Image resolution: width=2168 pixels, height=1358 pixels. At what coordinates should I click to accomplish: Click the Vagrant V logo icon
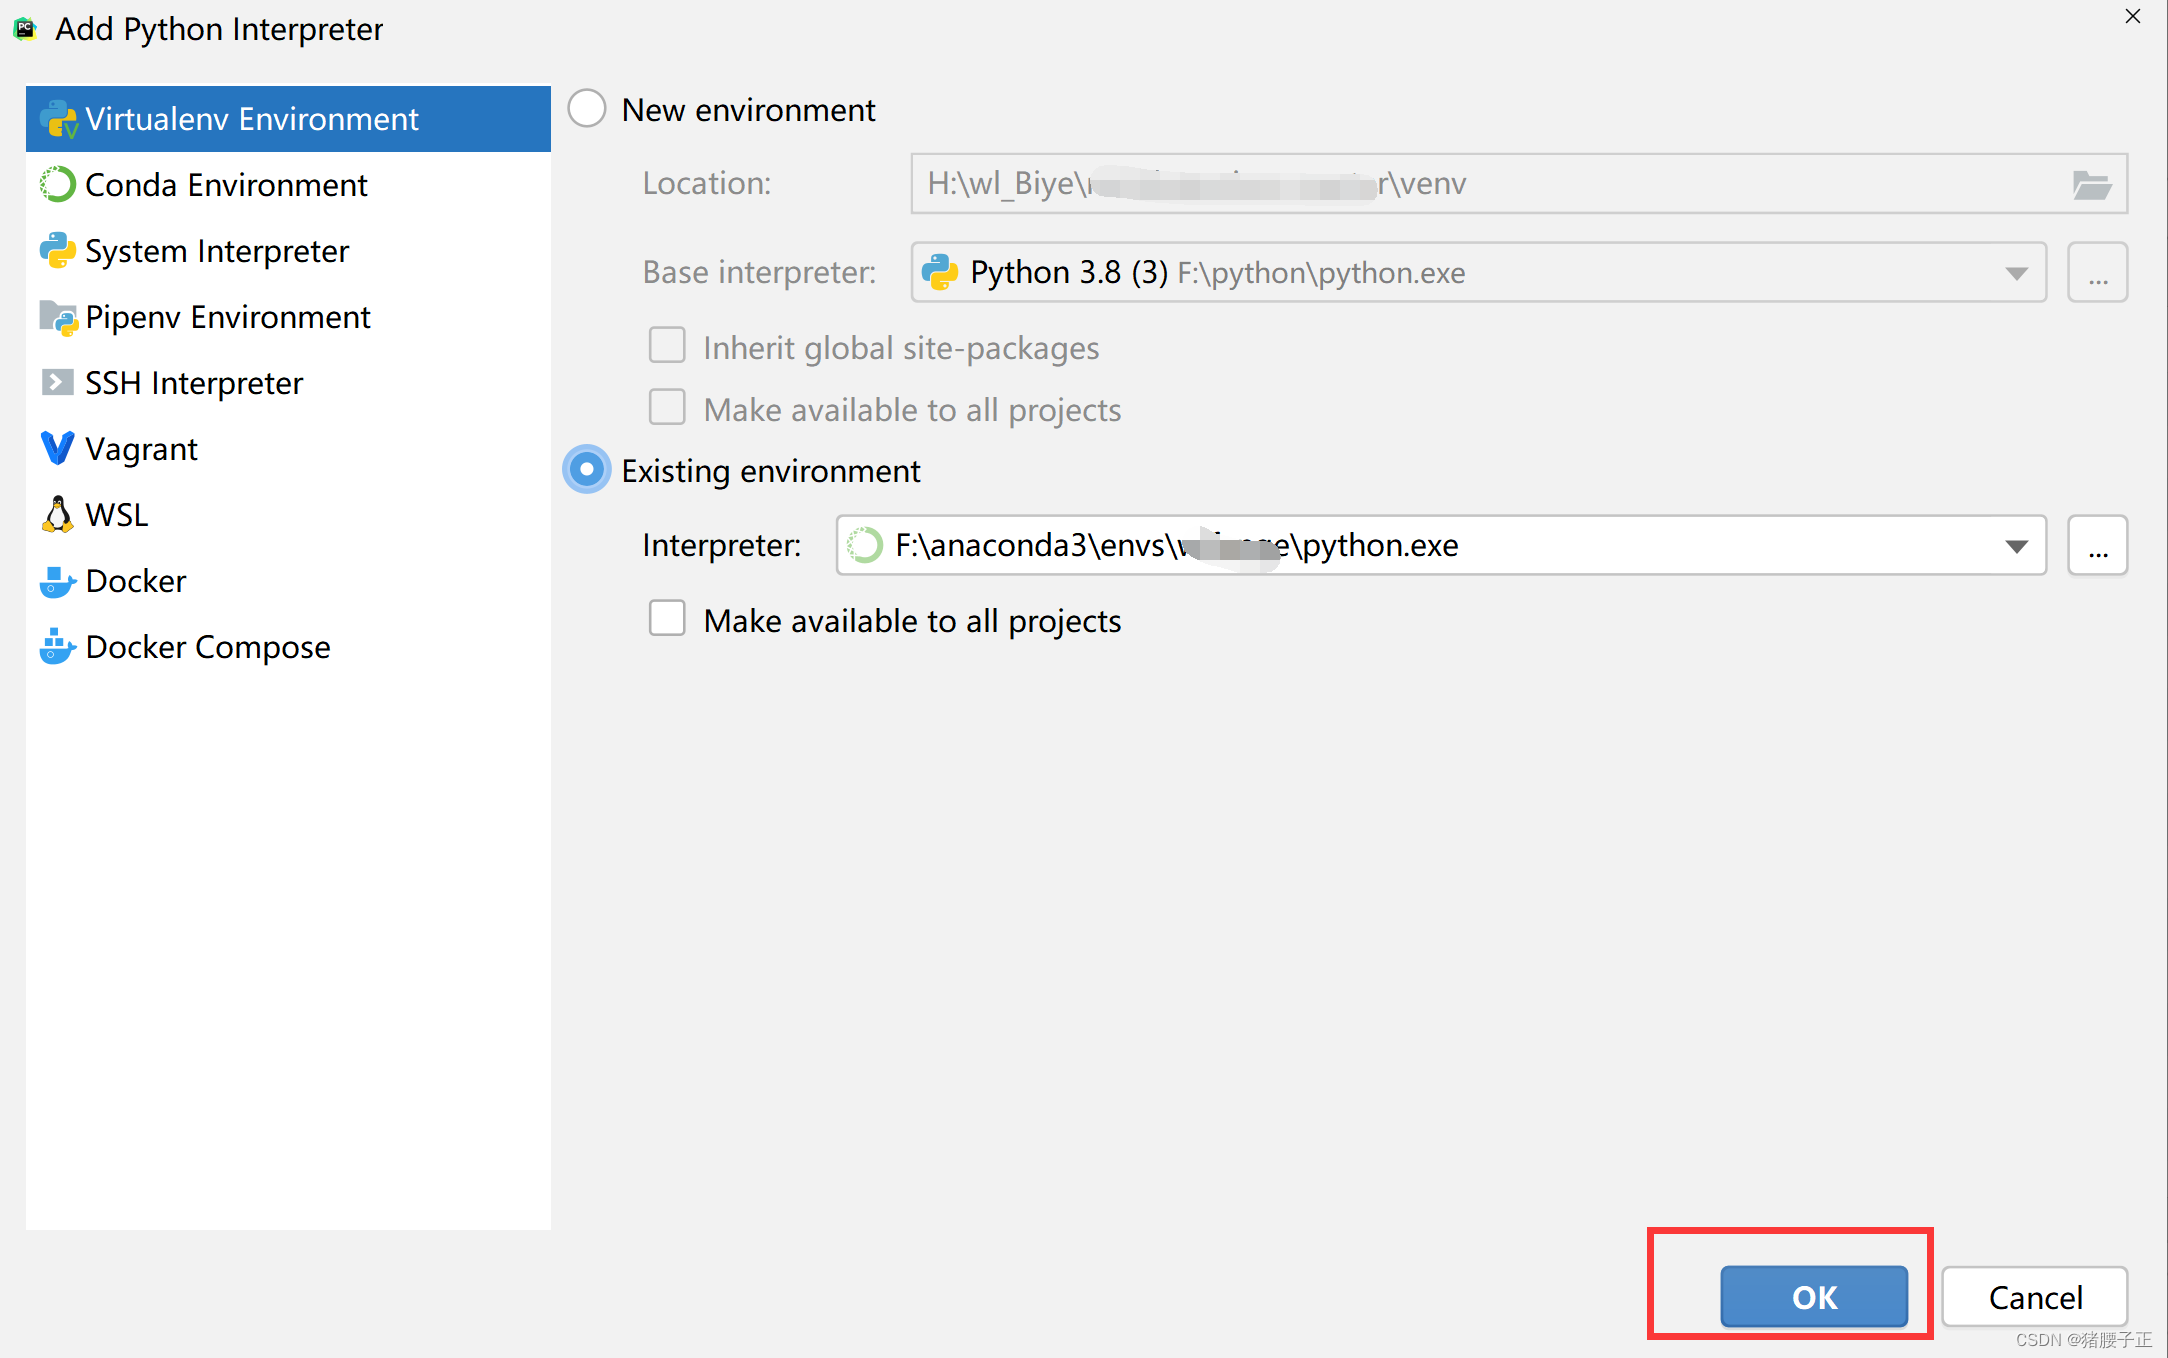pos(57,449)
